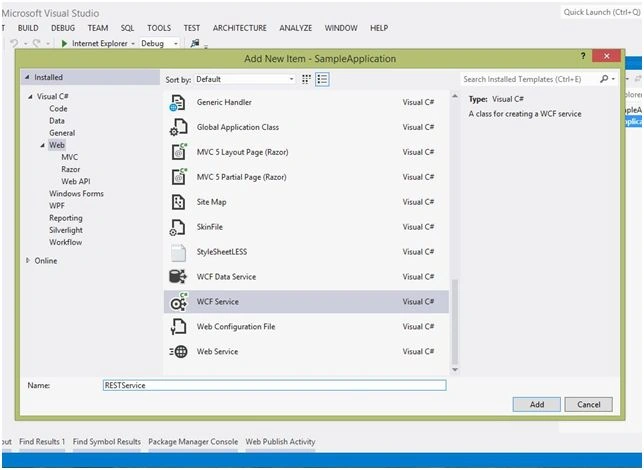Select Code category in tree

click(x=58, y=108)
